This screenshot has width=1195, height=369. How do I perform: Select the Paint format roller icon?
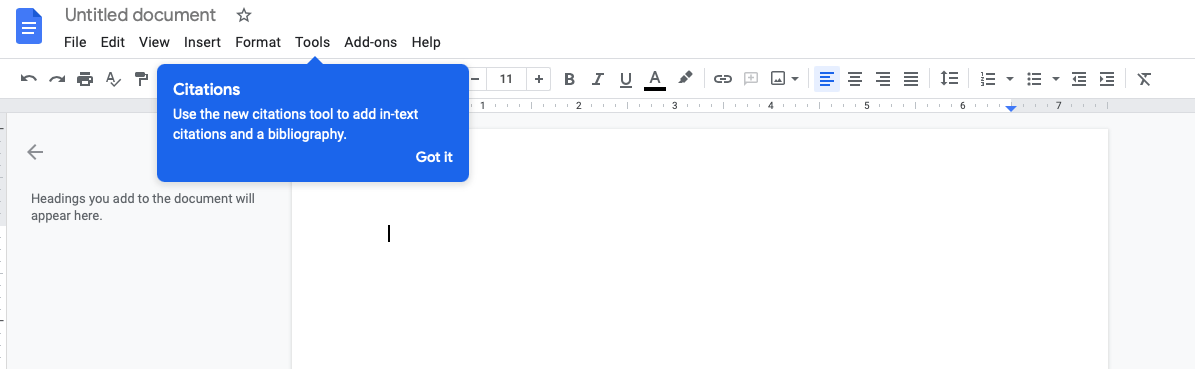141,79
